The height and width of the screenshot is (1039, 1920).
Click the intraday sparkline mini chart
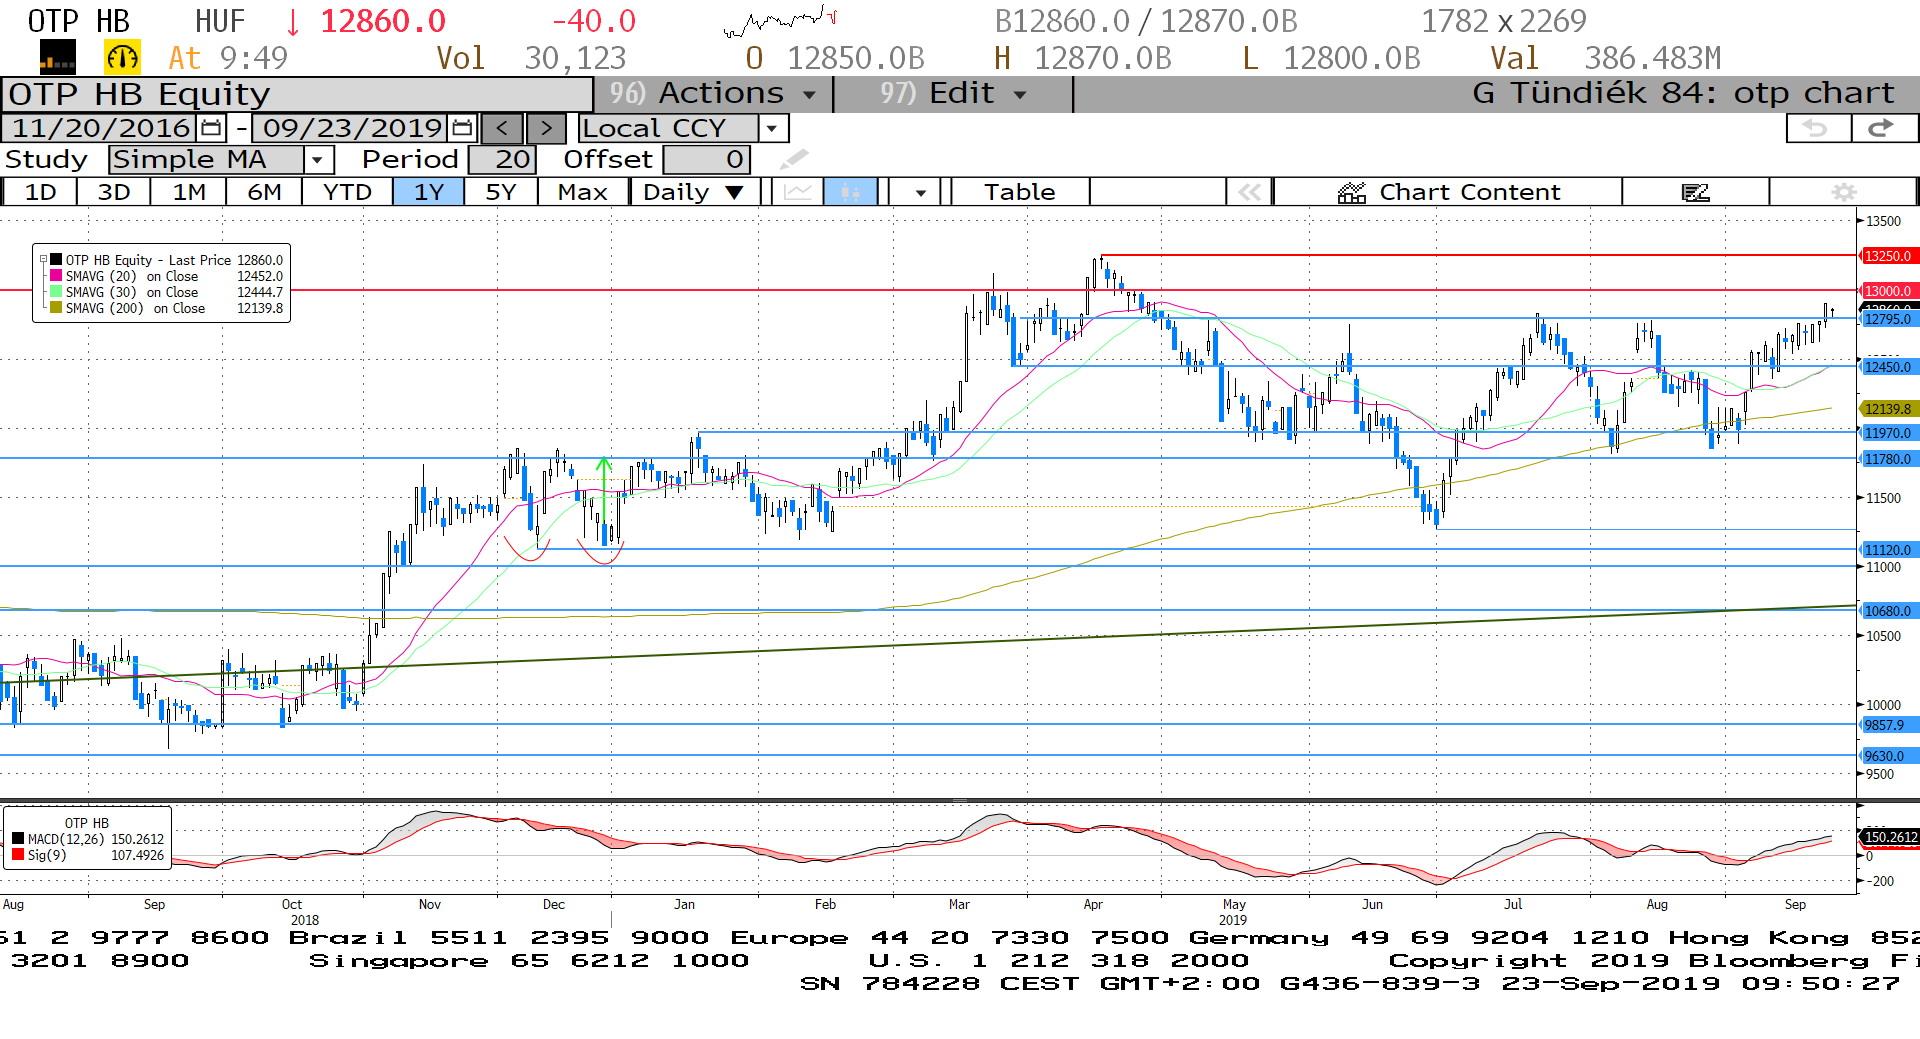tap(780, 20)
